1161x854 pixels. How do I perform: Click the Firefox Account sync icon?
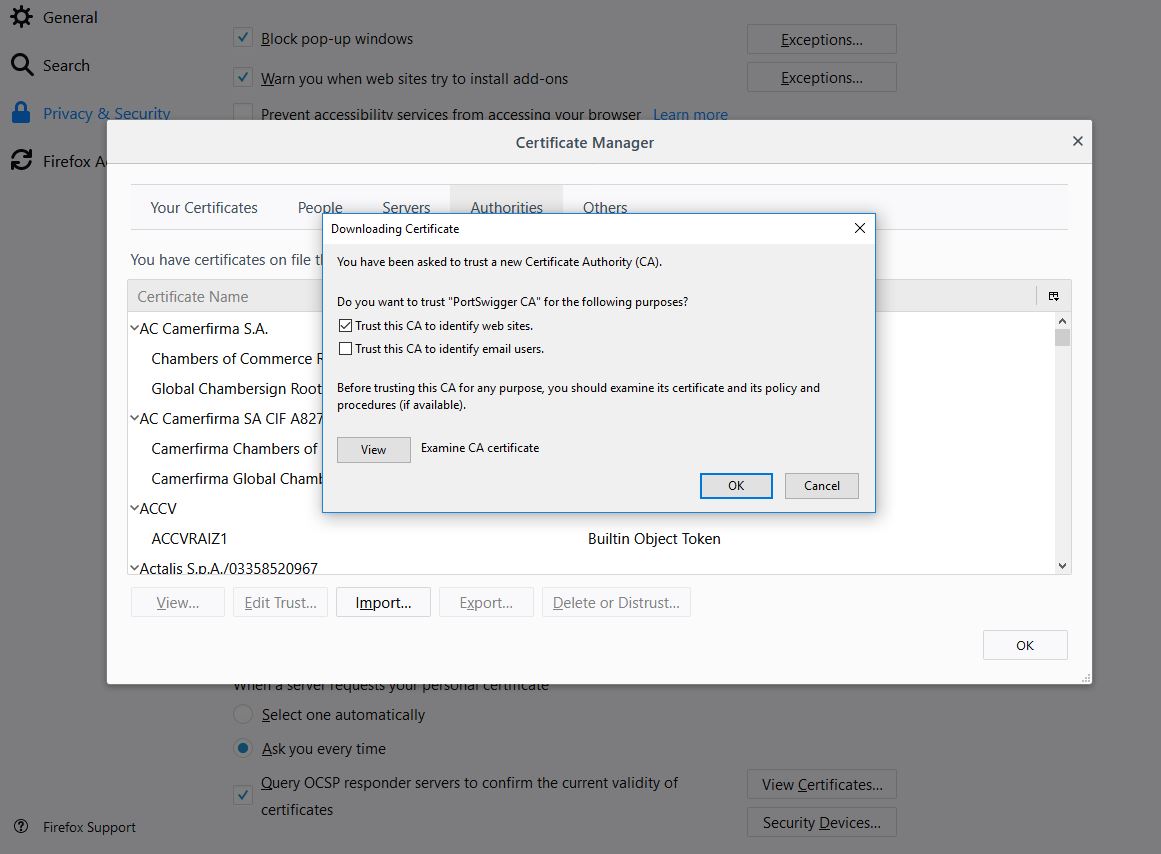[x=21, y=160]
